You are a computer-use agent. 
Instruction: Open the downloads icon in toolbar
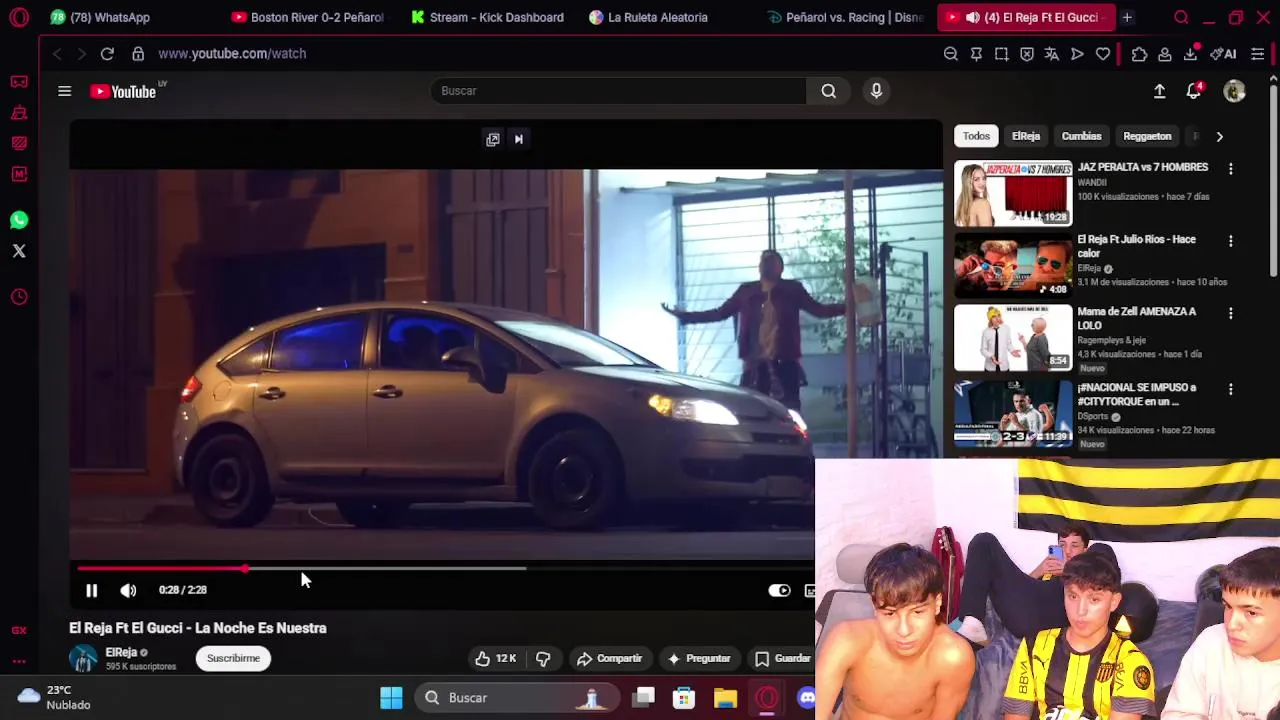point(1190,54)
